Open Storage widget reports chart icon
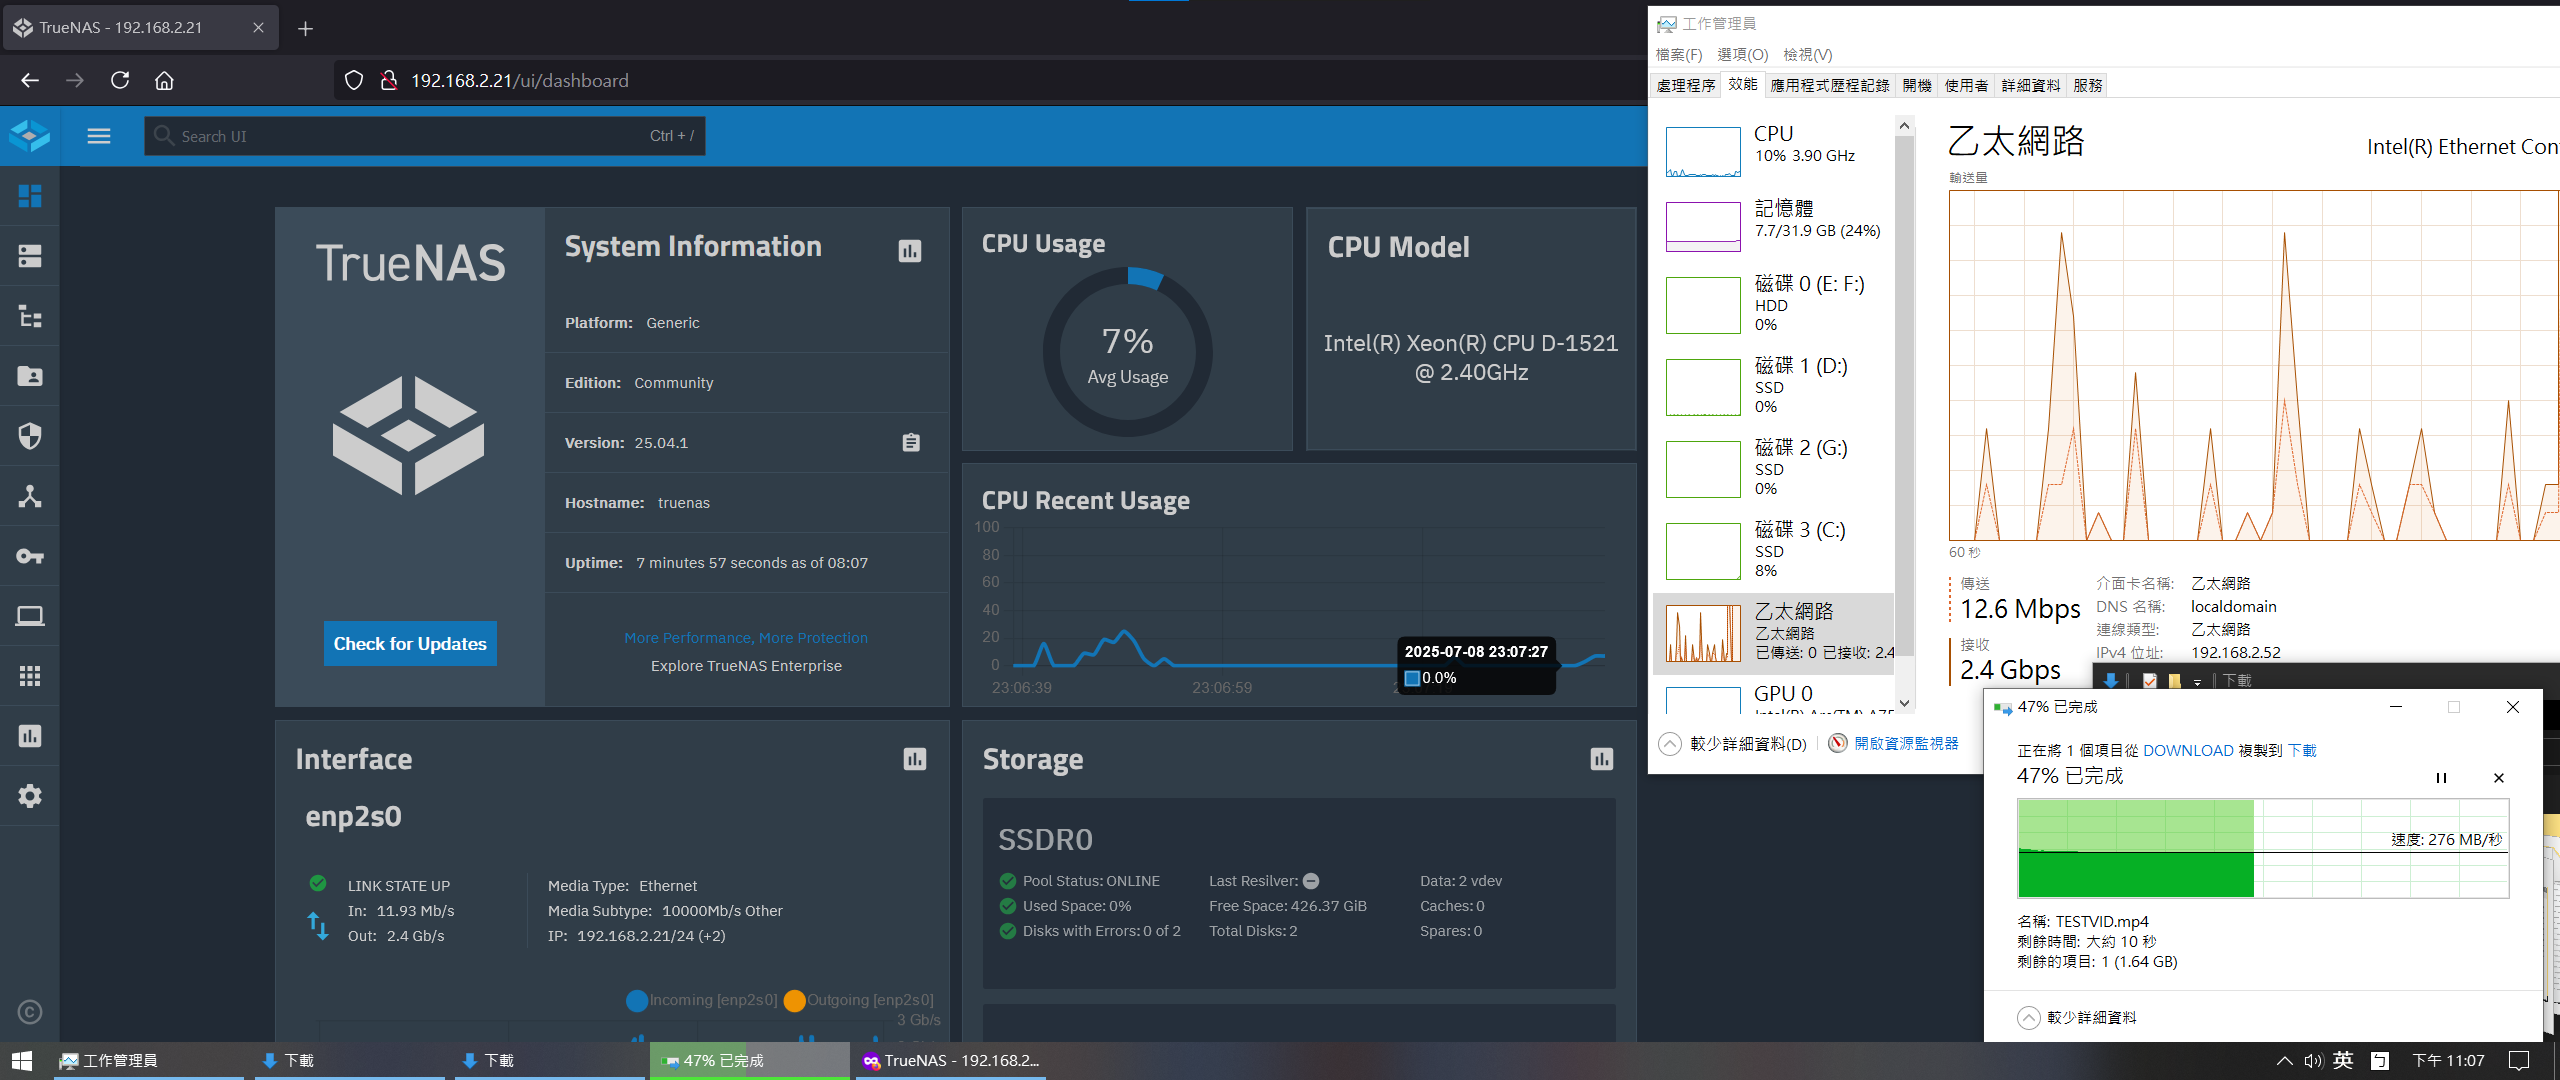This screenshot has height=1080, width=2560. (1602, 759)
